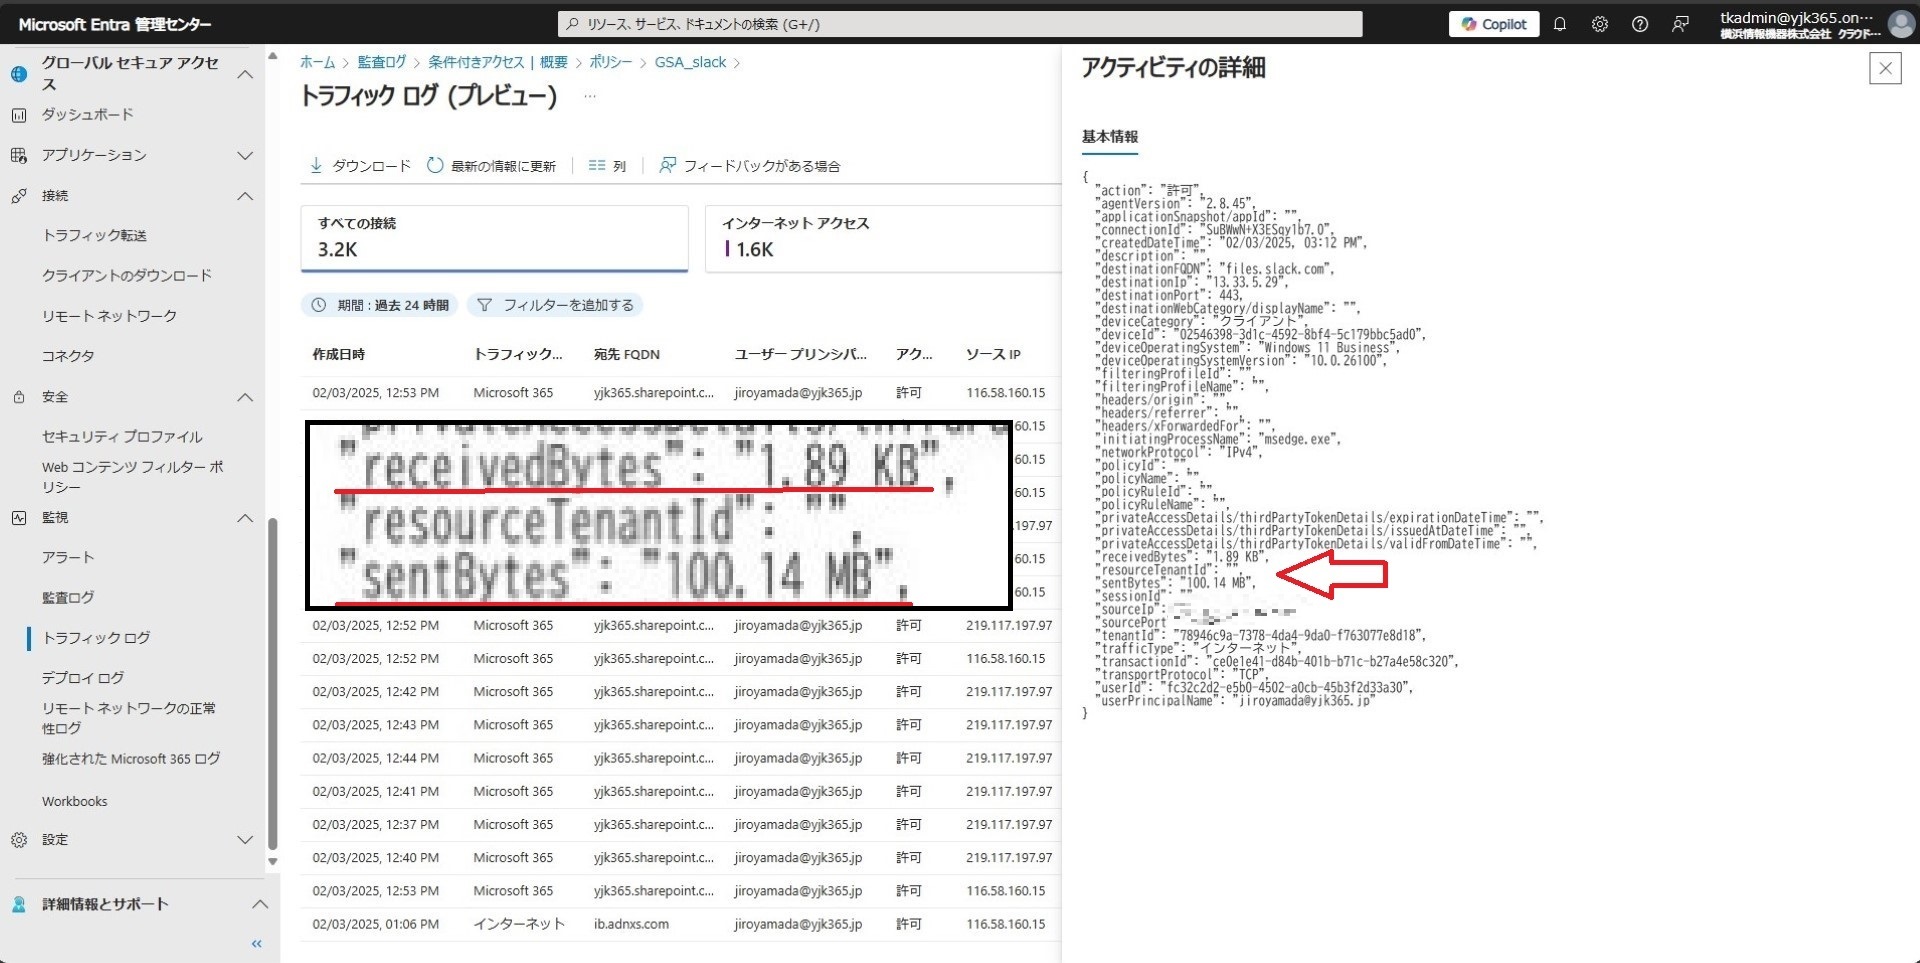The width and height of the screenshot is (1920, 963).
Task: Collapse the グローバル セキュア アクセス section
Action: (245, 74)
